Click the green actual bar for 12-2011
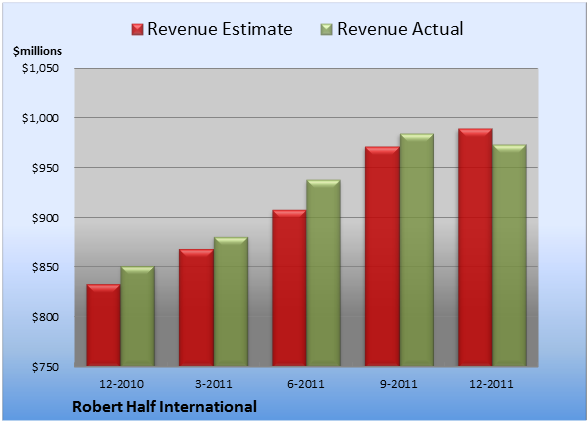 pos(509,255)
